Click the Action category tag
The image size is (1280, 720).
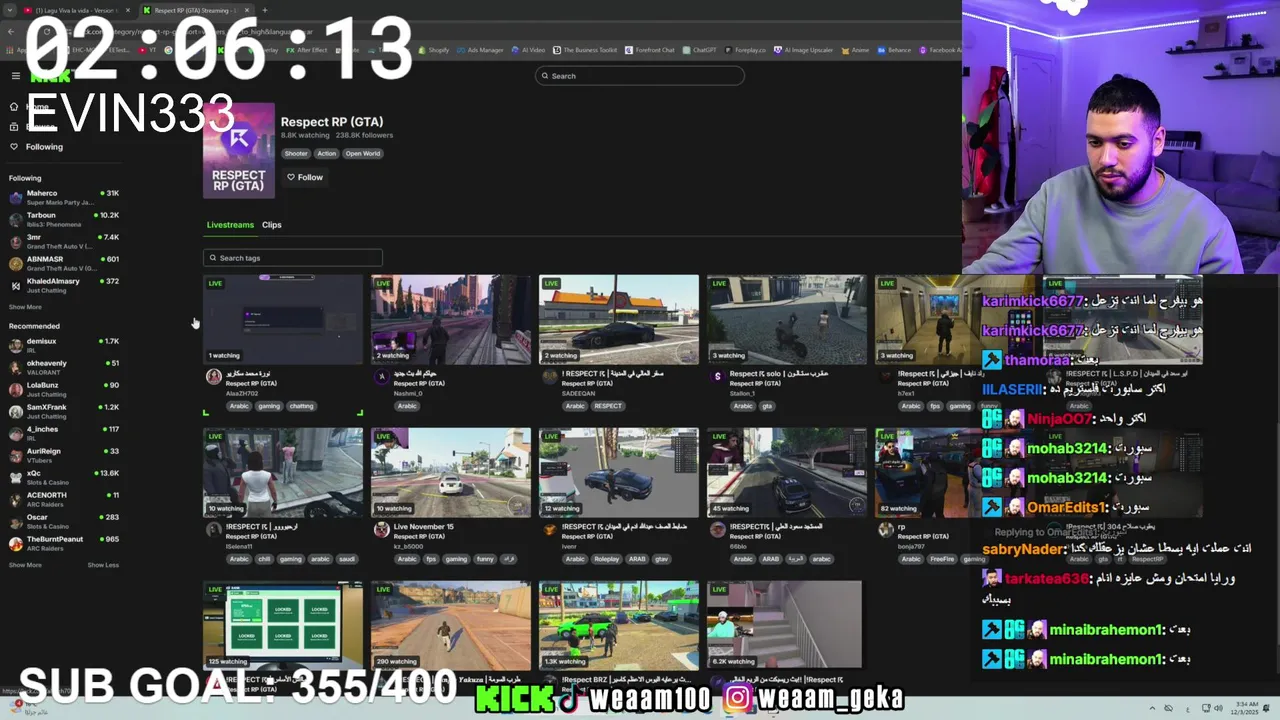[326, 153]
